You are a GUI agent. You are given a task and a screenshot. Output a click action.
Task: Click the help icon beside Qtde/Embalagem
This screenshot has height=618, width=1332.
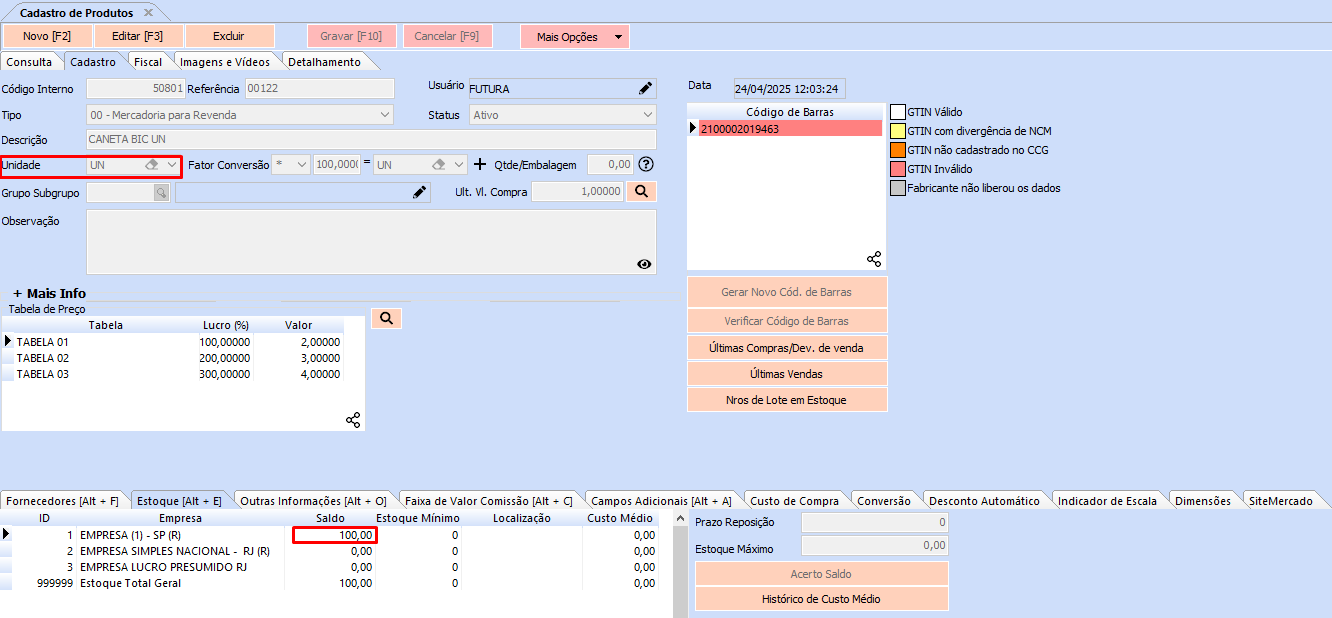646,164
